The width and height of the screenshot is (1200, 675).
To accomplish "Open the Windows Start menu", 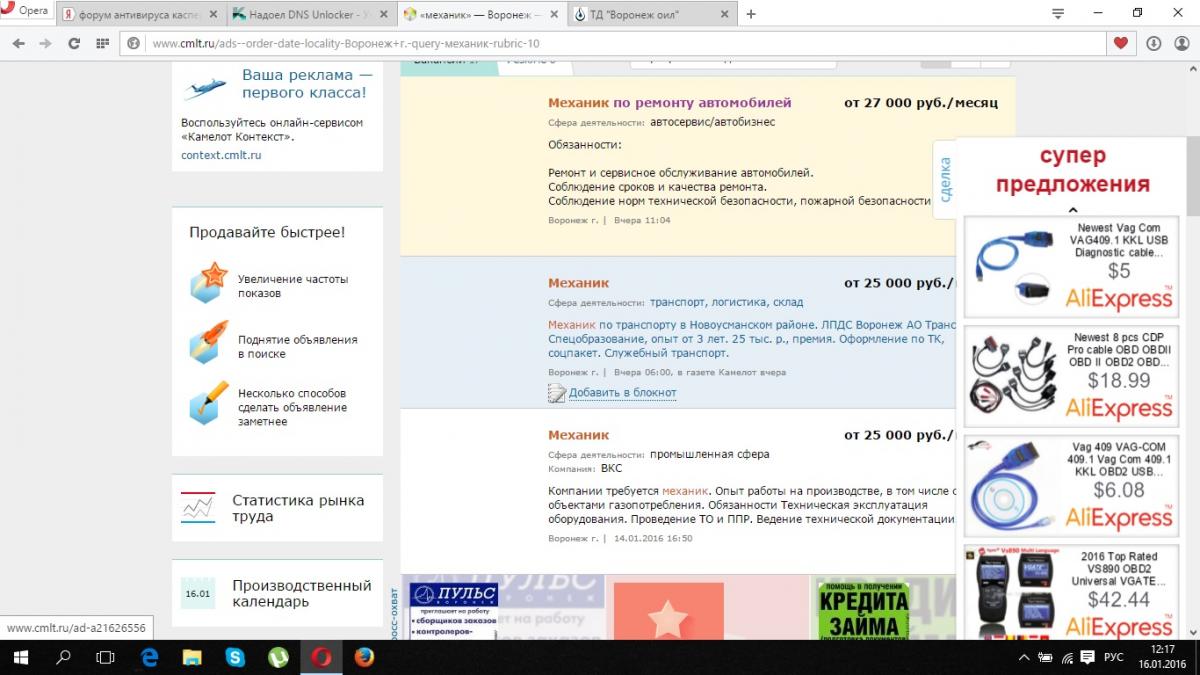I will click(x=21, y=657).
